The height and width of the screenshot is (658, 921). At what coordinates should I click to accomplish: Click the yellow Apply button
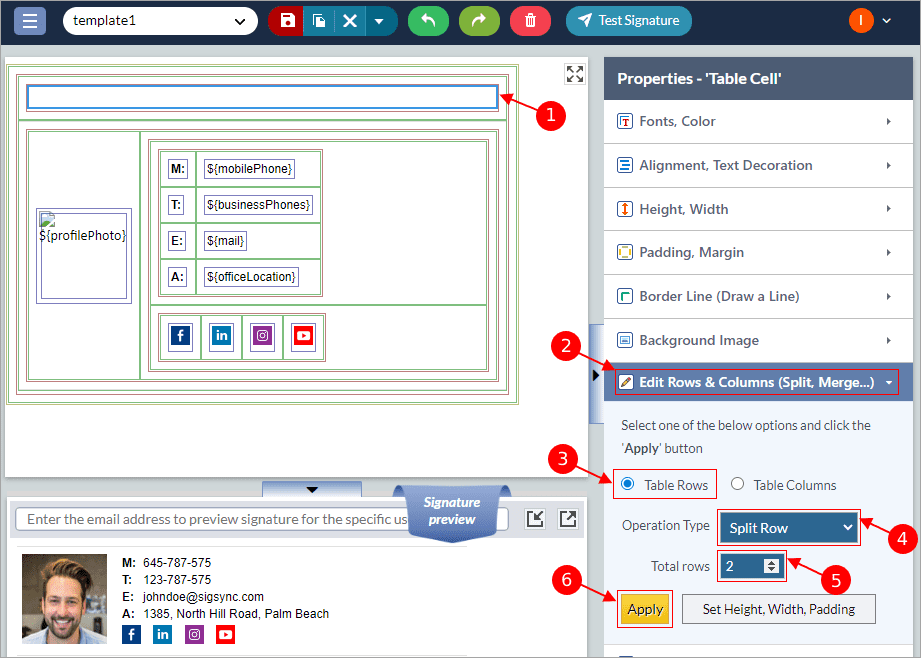coord(645,609)
